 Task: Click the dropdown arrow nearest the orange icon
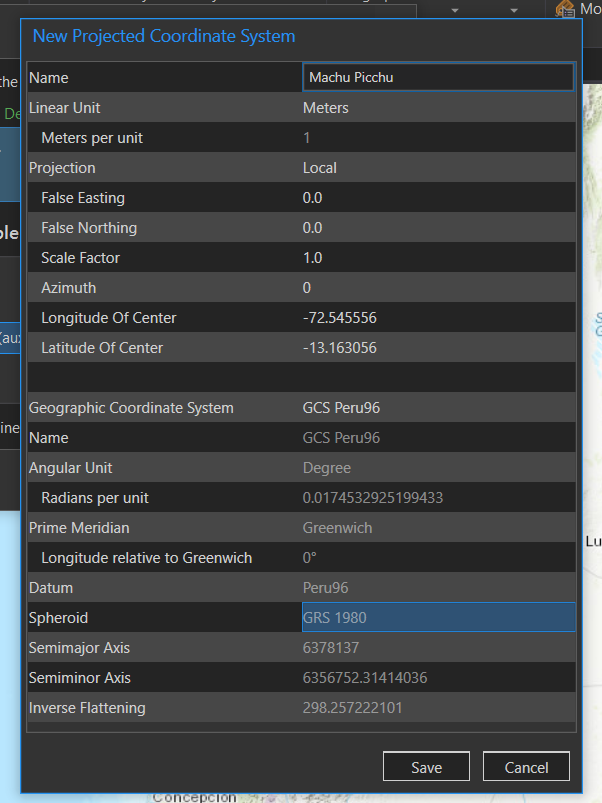[x=514, y=10]
